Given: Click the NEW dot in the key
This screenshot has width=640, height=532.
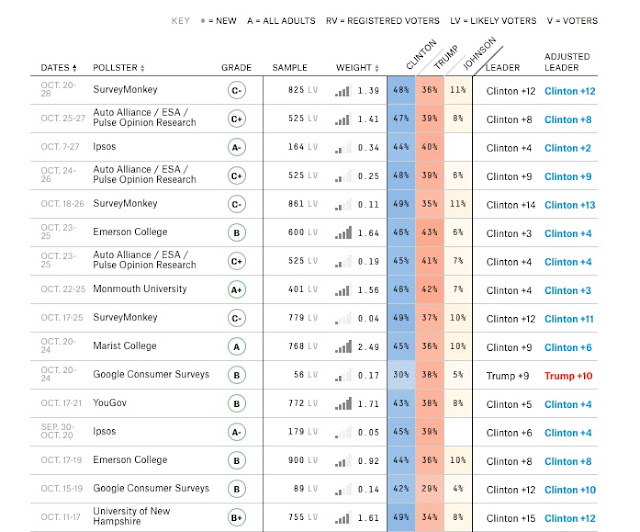Looking at the screenshot, I should click(x=203, y=21).
